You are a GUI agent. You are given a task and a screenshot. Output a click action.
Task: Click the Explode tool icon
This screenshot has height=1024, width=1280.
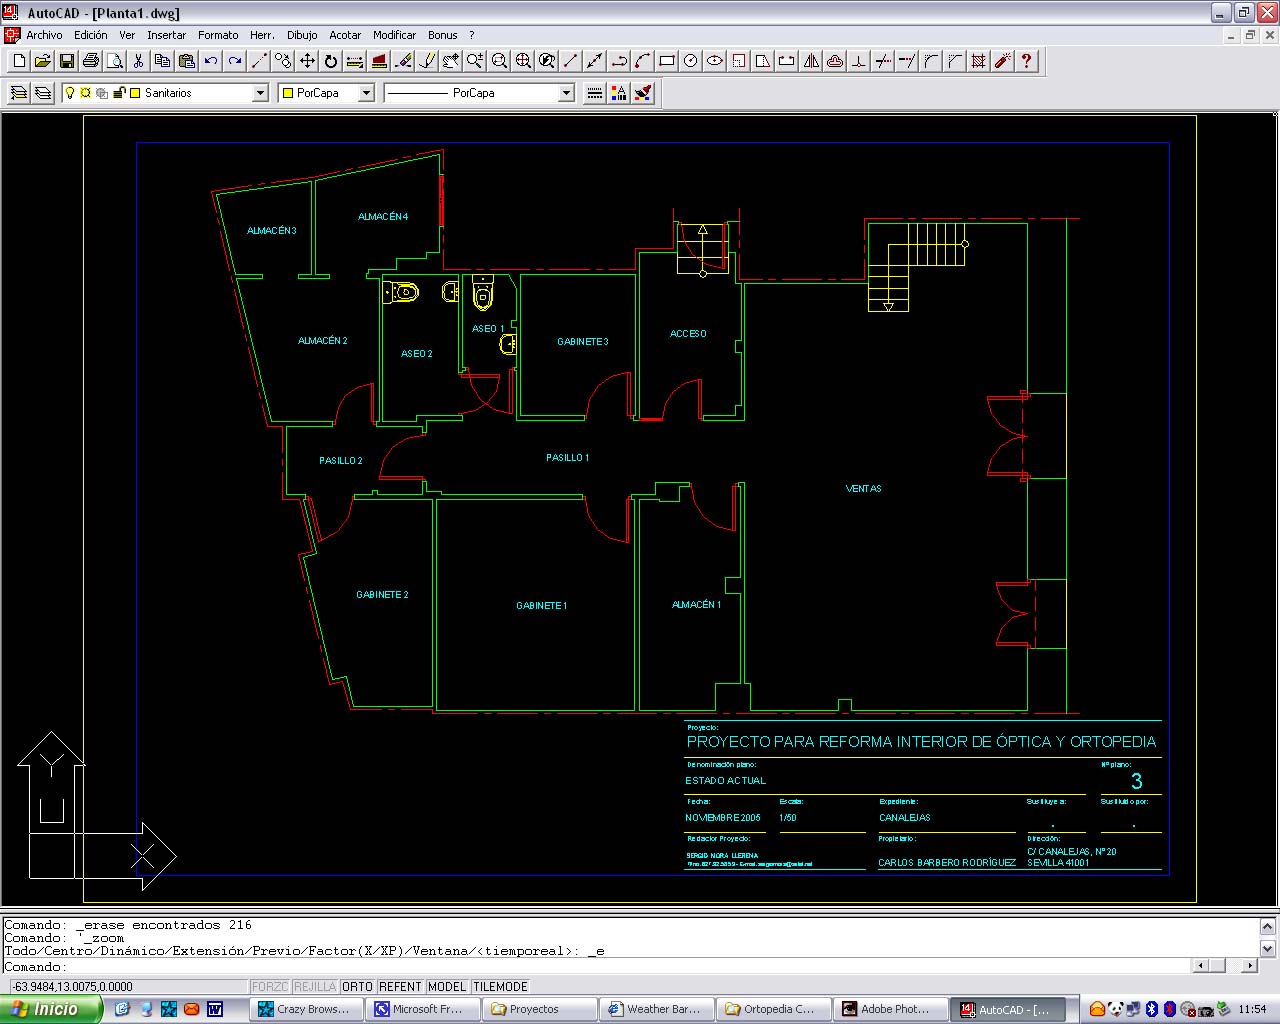1003,61
